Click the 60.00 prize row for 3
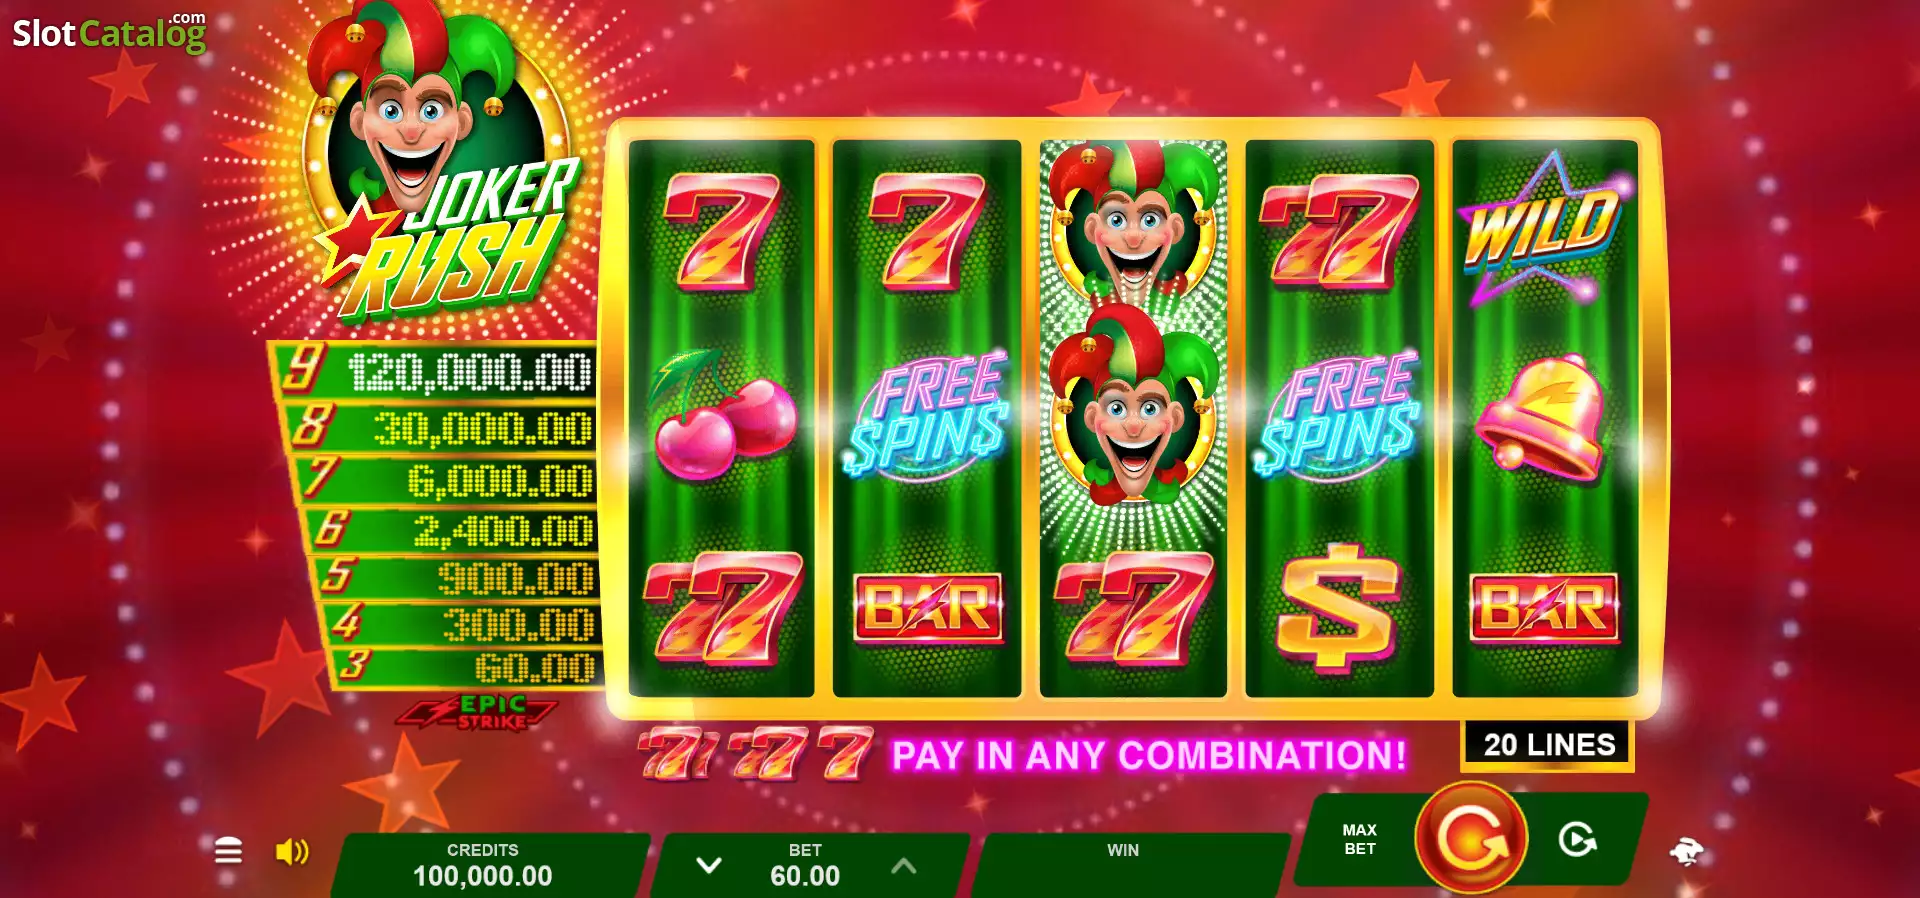1920x898 pixels. (465, 667)
